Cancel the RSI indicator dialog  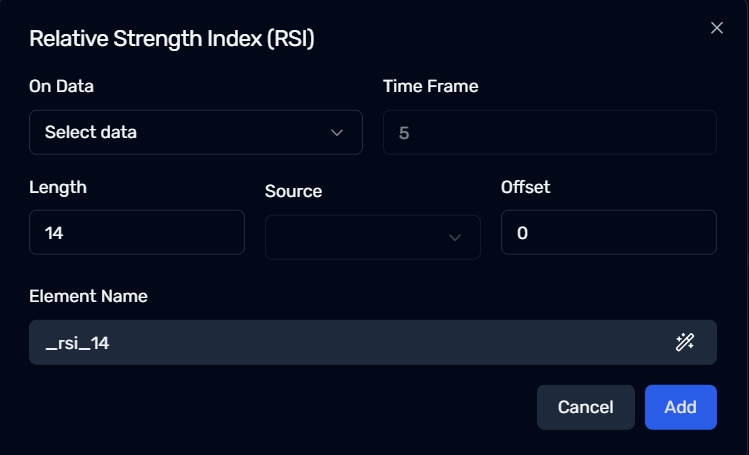click(586, 407)
